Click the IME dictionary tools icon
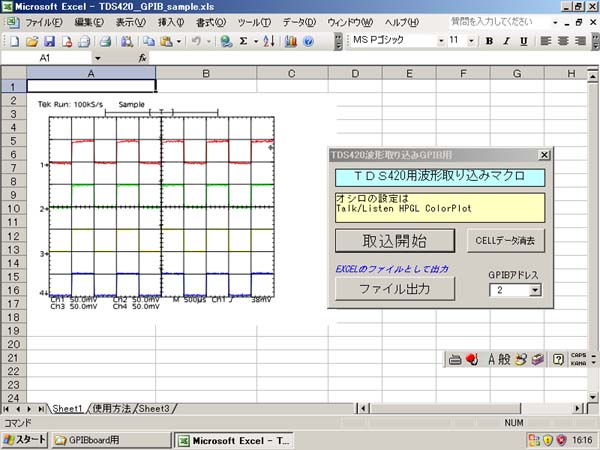 538,359
